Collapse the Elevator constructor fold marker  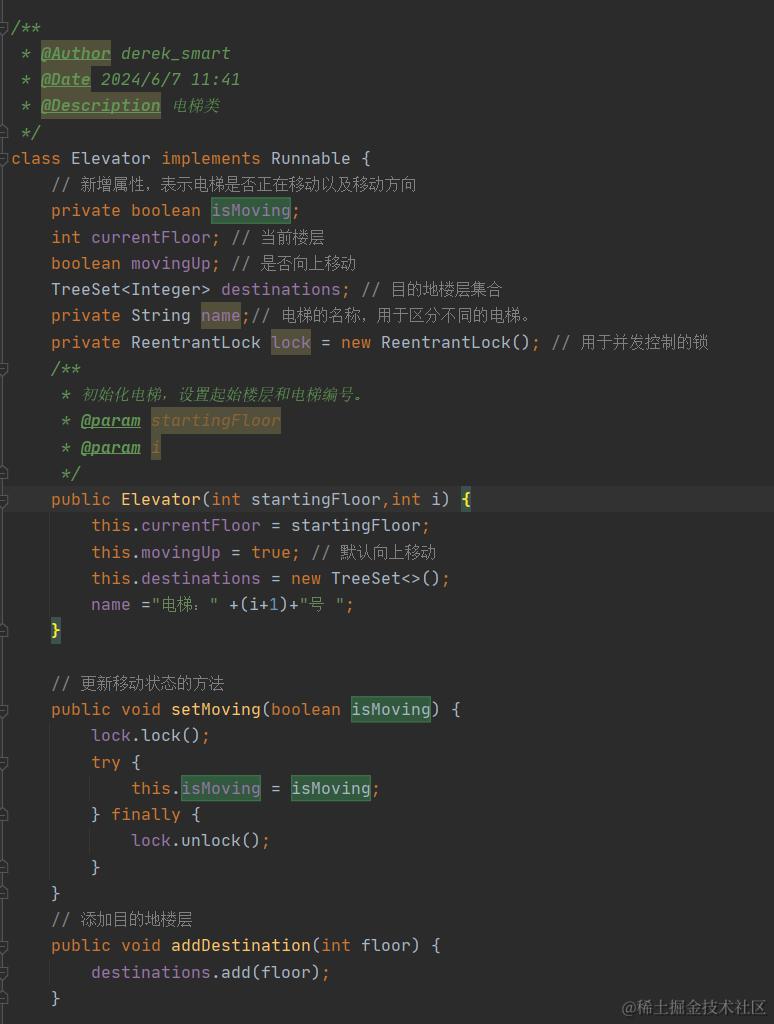[3, 500]
